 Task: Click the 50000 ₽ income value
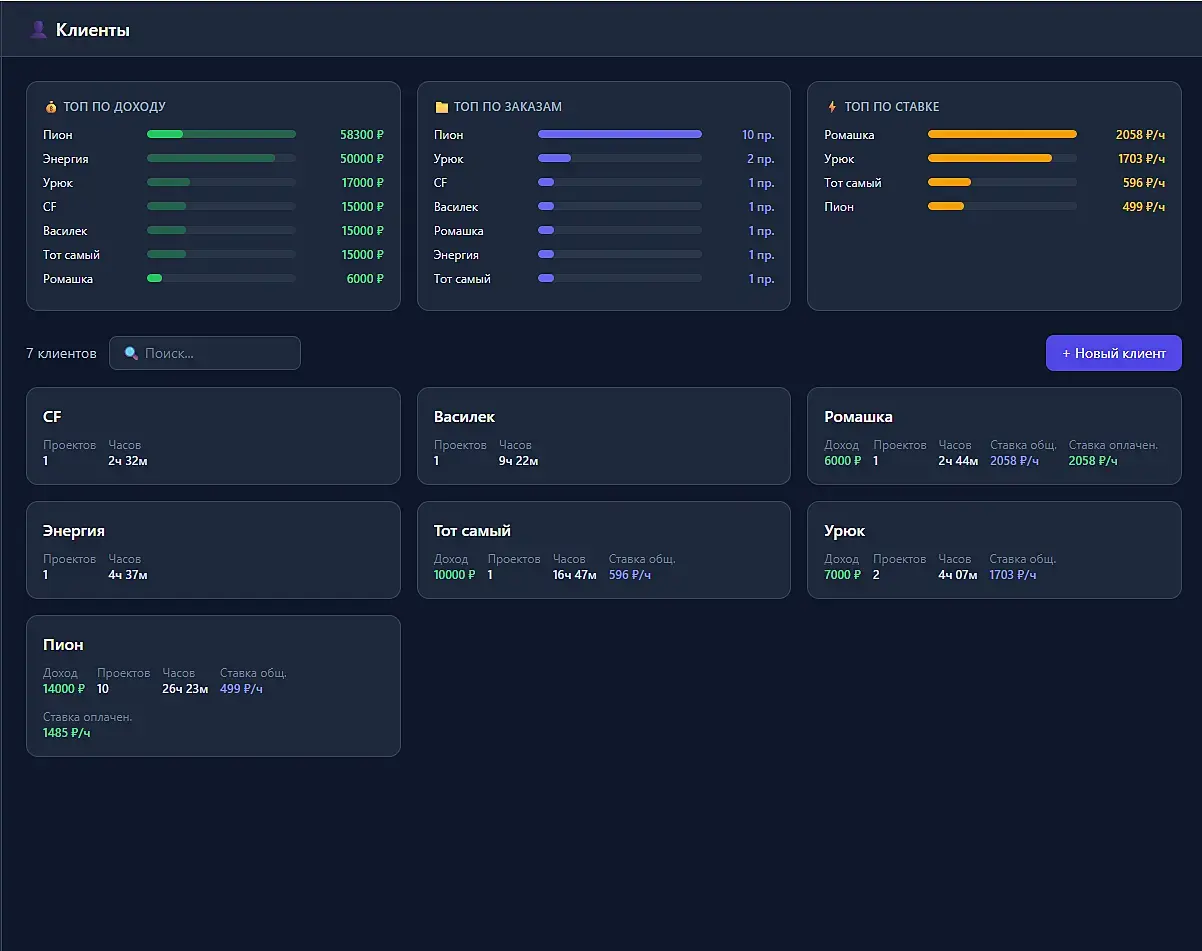pos(362,159)
